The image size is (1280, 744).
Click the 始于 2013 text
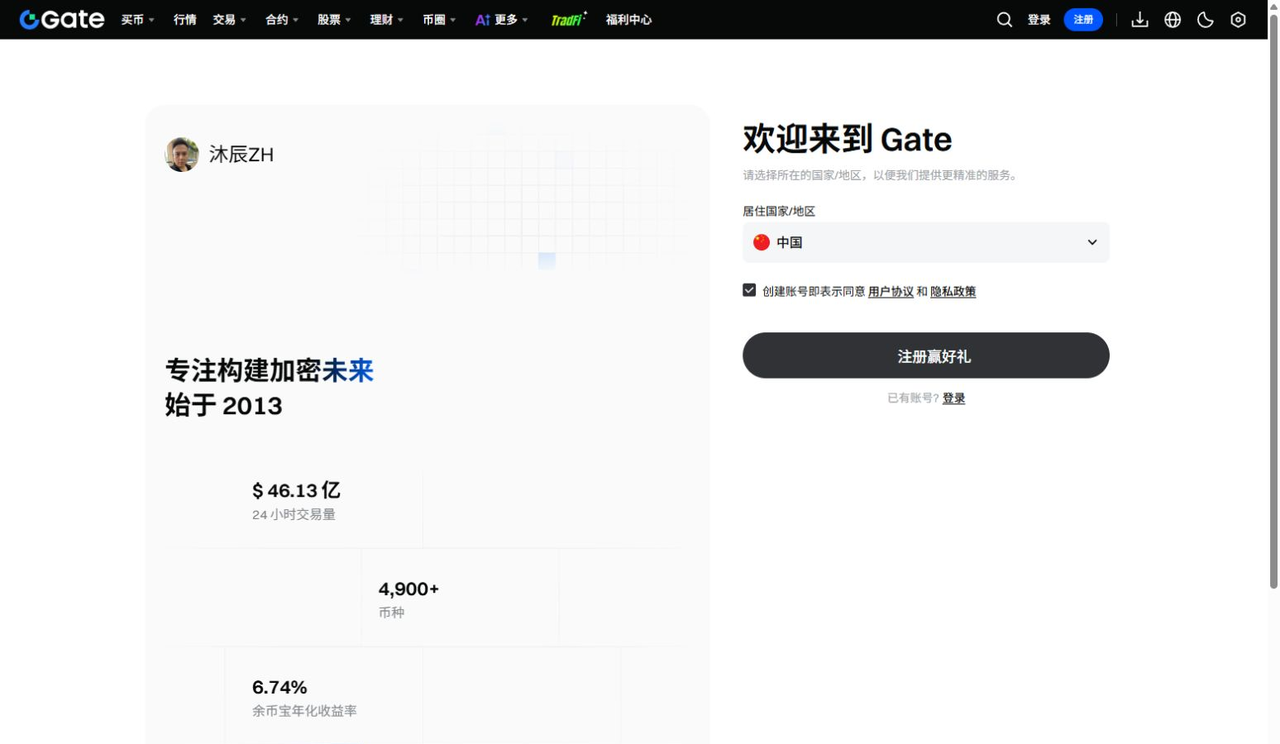pyautogui.click(x=224, y=405)
